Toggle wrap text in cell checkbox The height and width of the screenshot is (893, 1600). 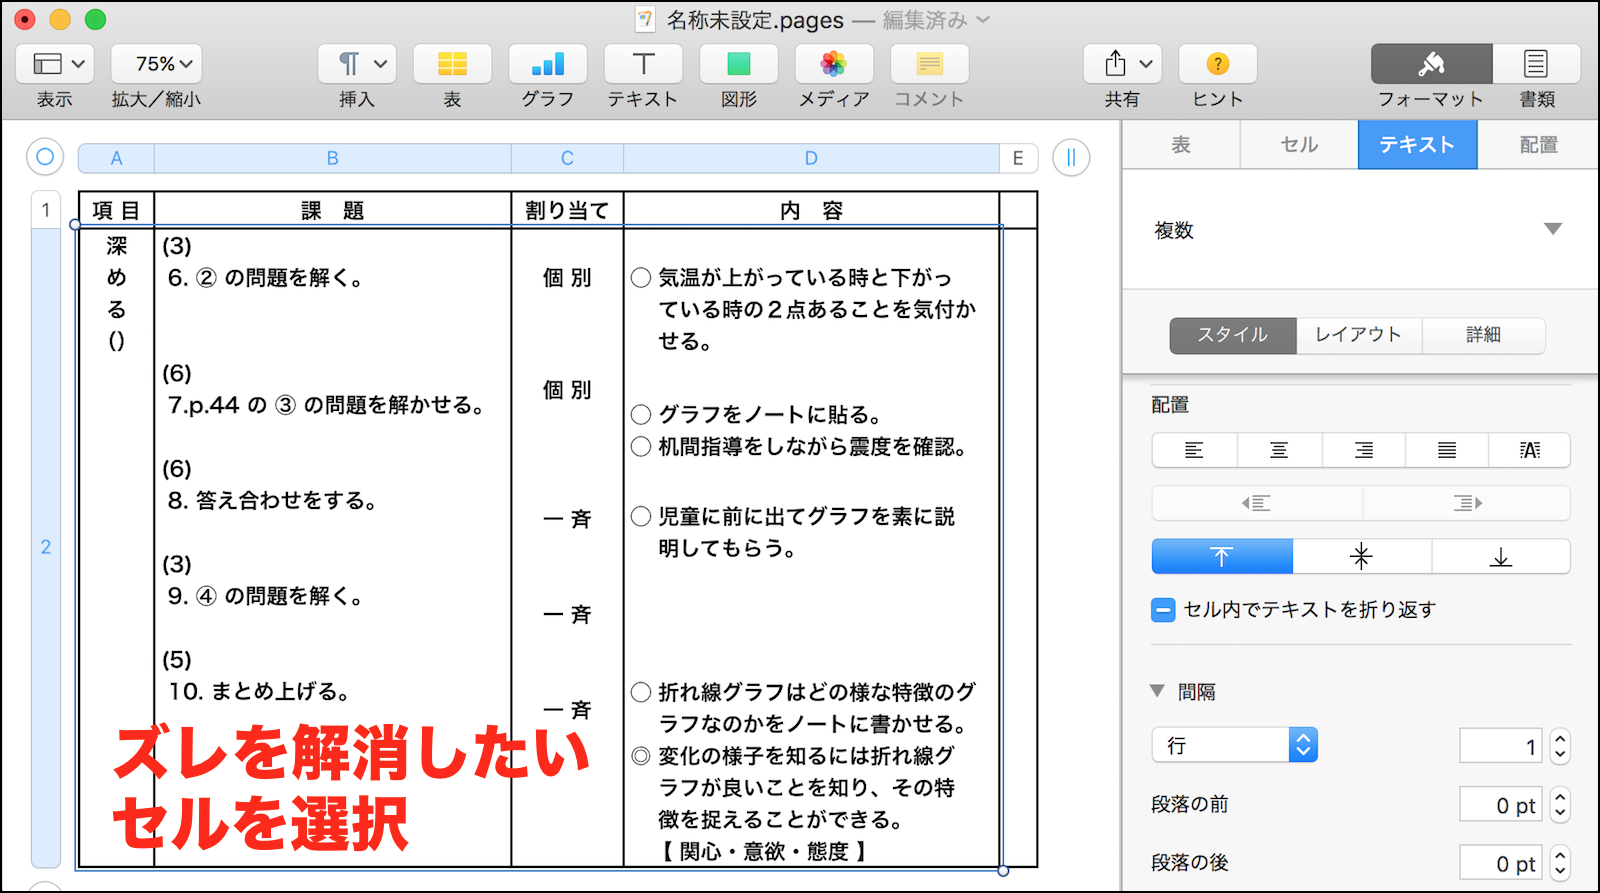[x=1163, y=610]
